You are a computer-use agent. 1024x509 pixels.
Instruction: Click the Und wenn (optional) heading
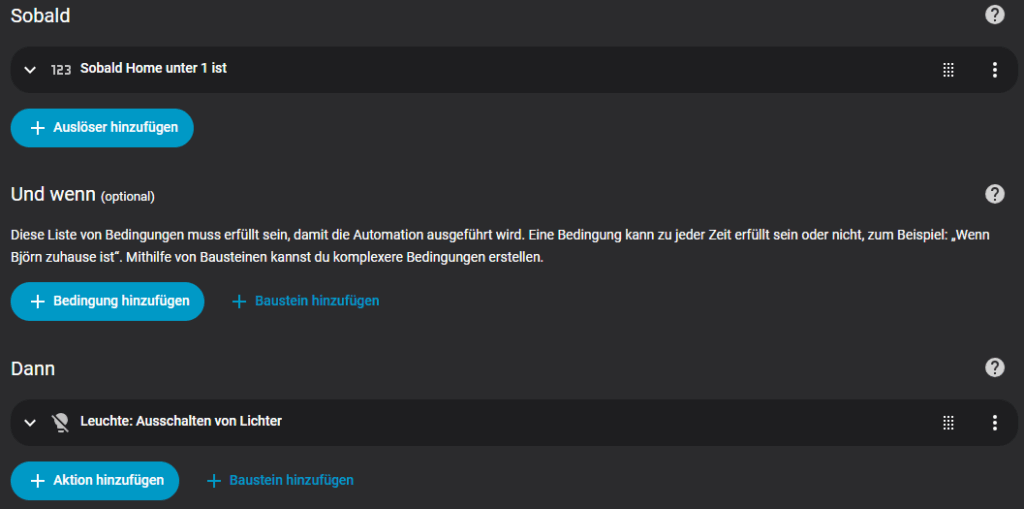click(83, 194)
